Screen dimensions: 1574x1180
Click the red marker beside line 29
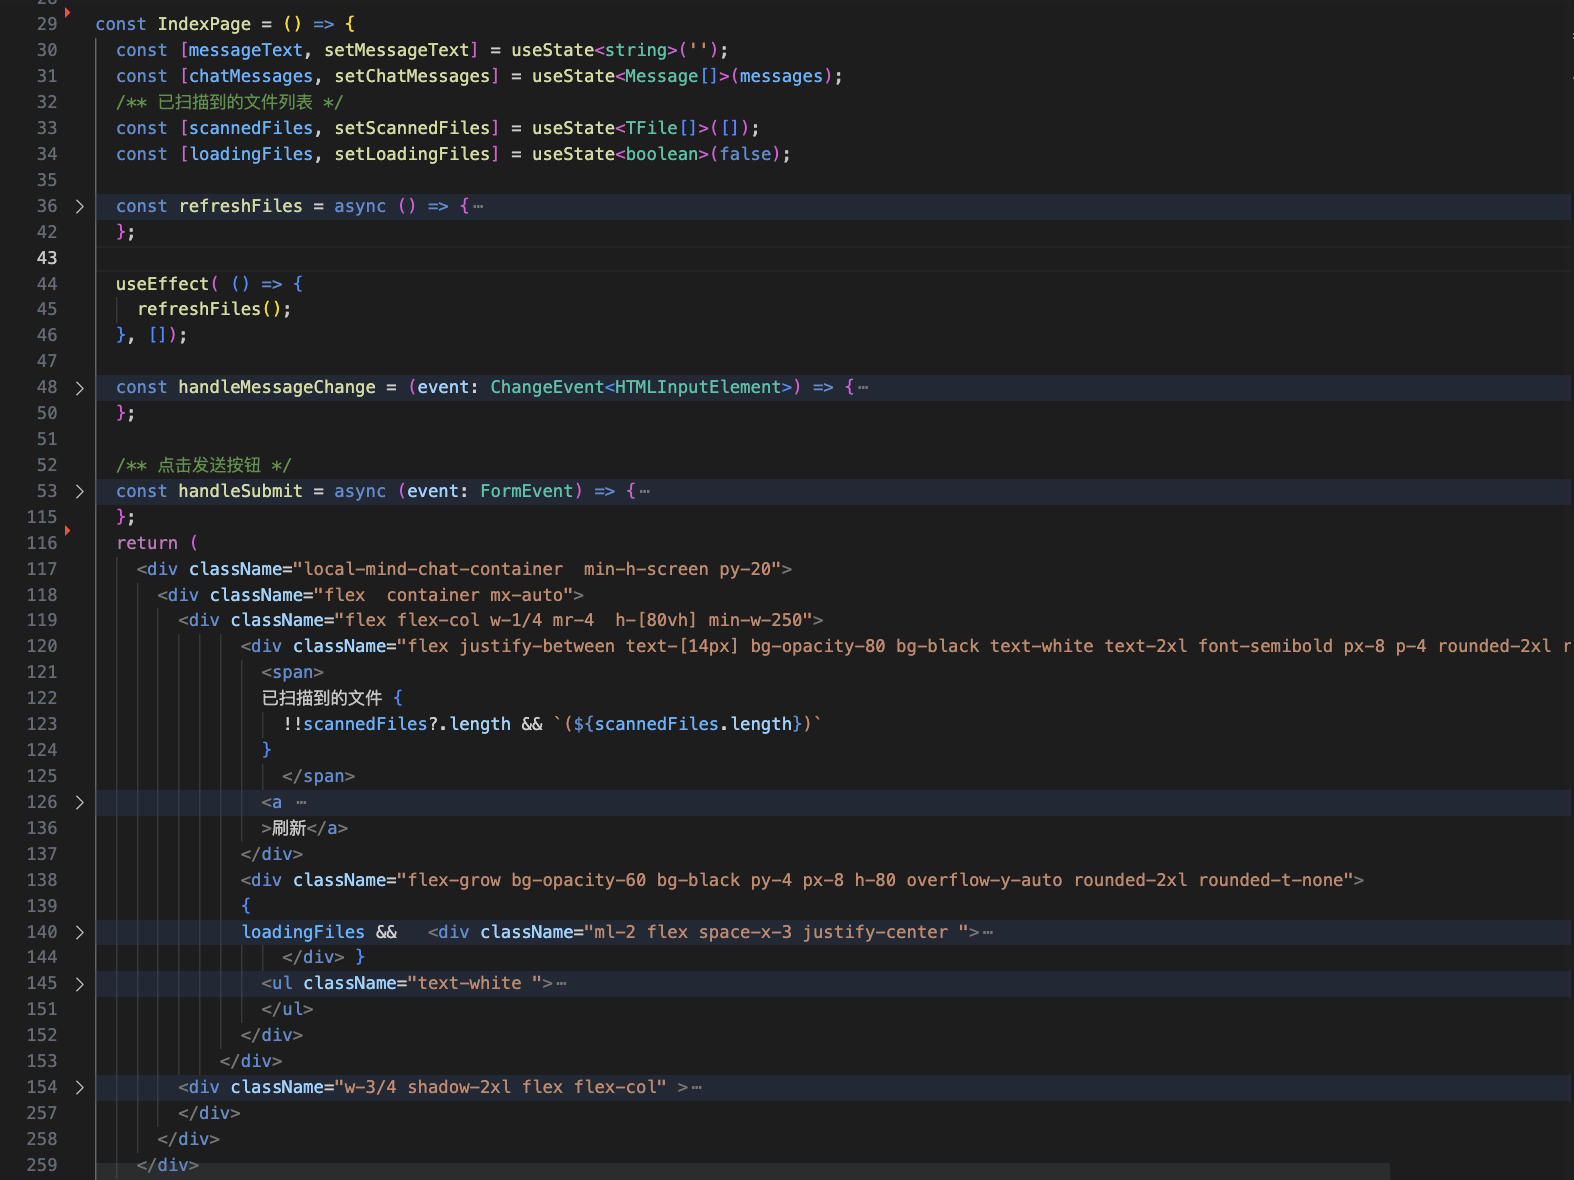pos(67,12)
